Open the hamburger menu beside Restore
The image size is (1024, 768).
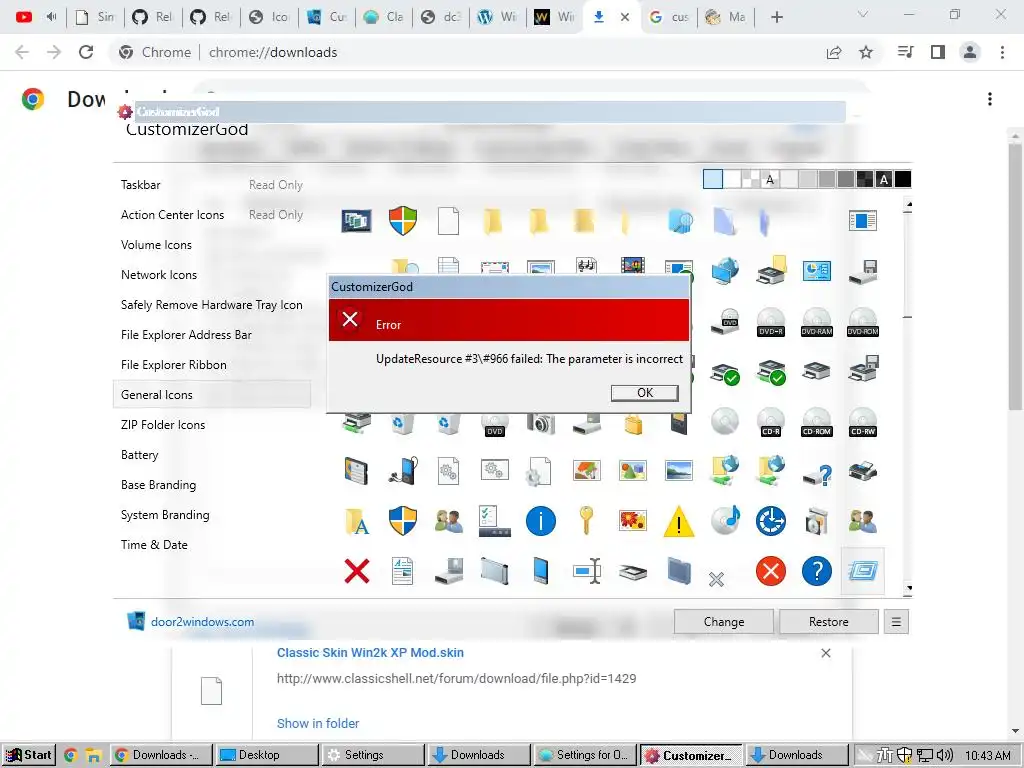(x=896, y=622)
